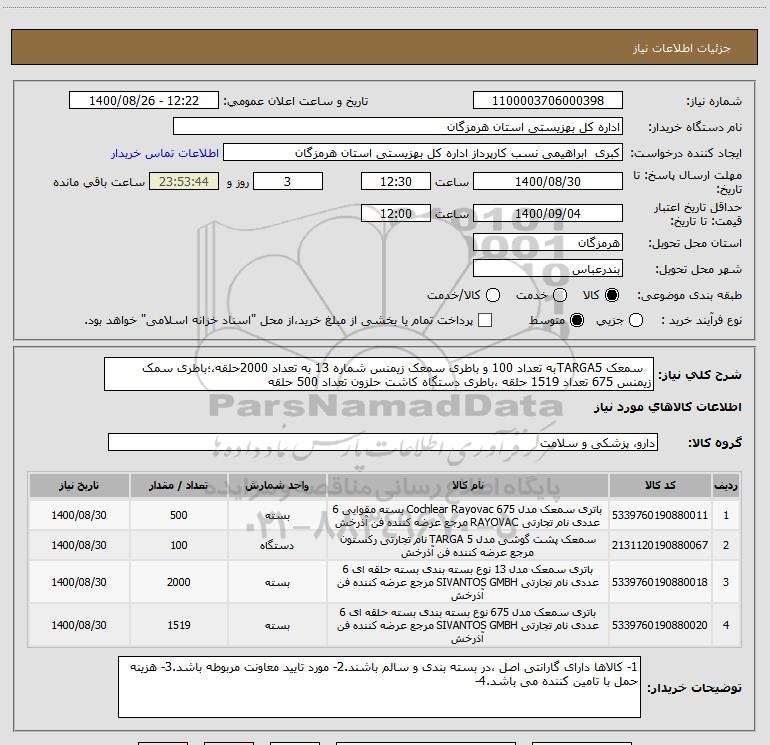Click the delivery province field هرمزگان

[x=548, y=242]
